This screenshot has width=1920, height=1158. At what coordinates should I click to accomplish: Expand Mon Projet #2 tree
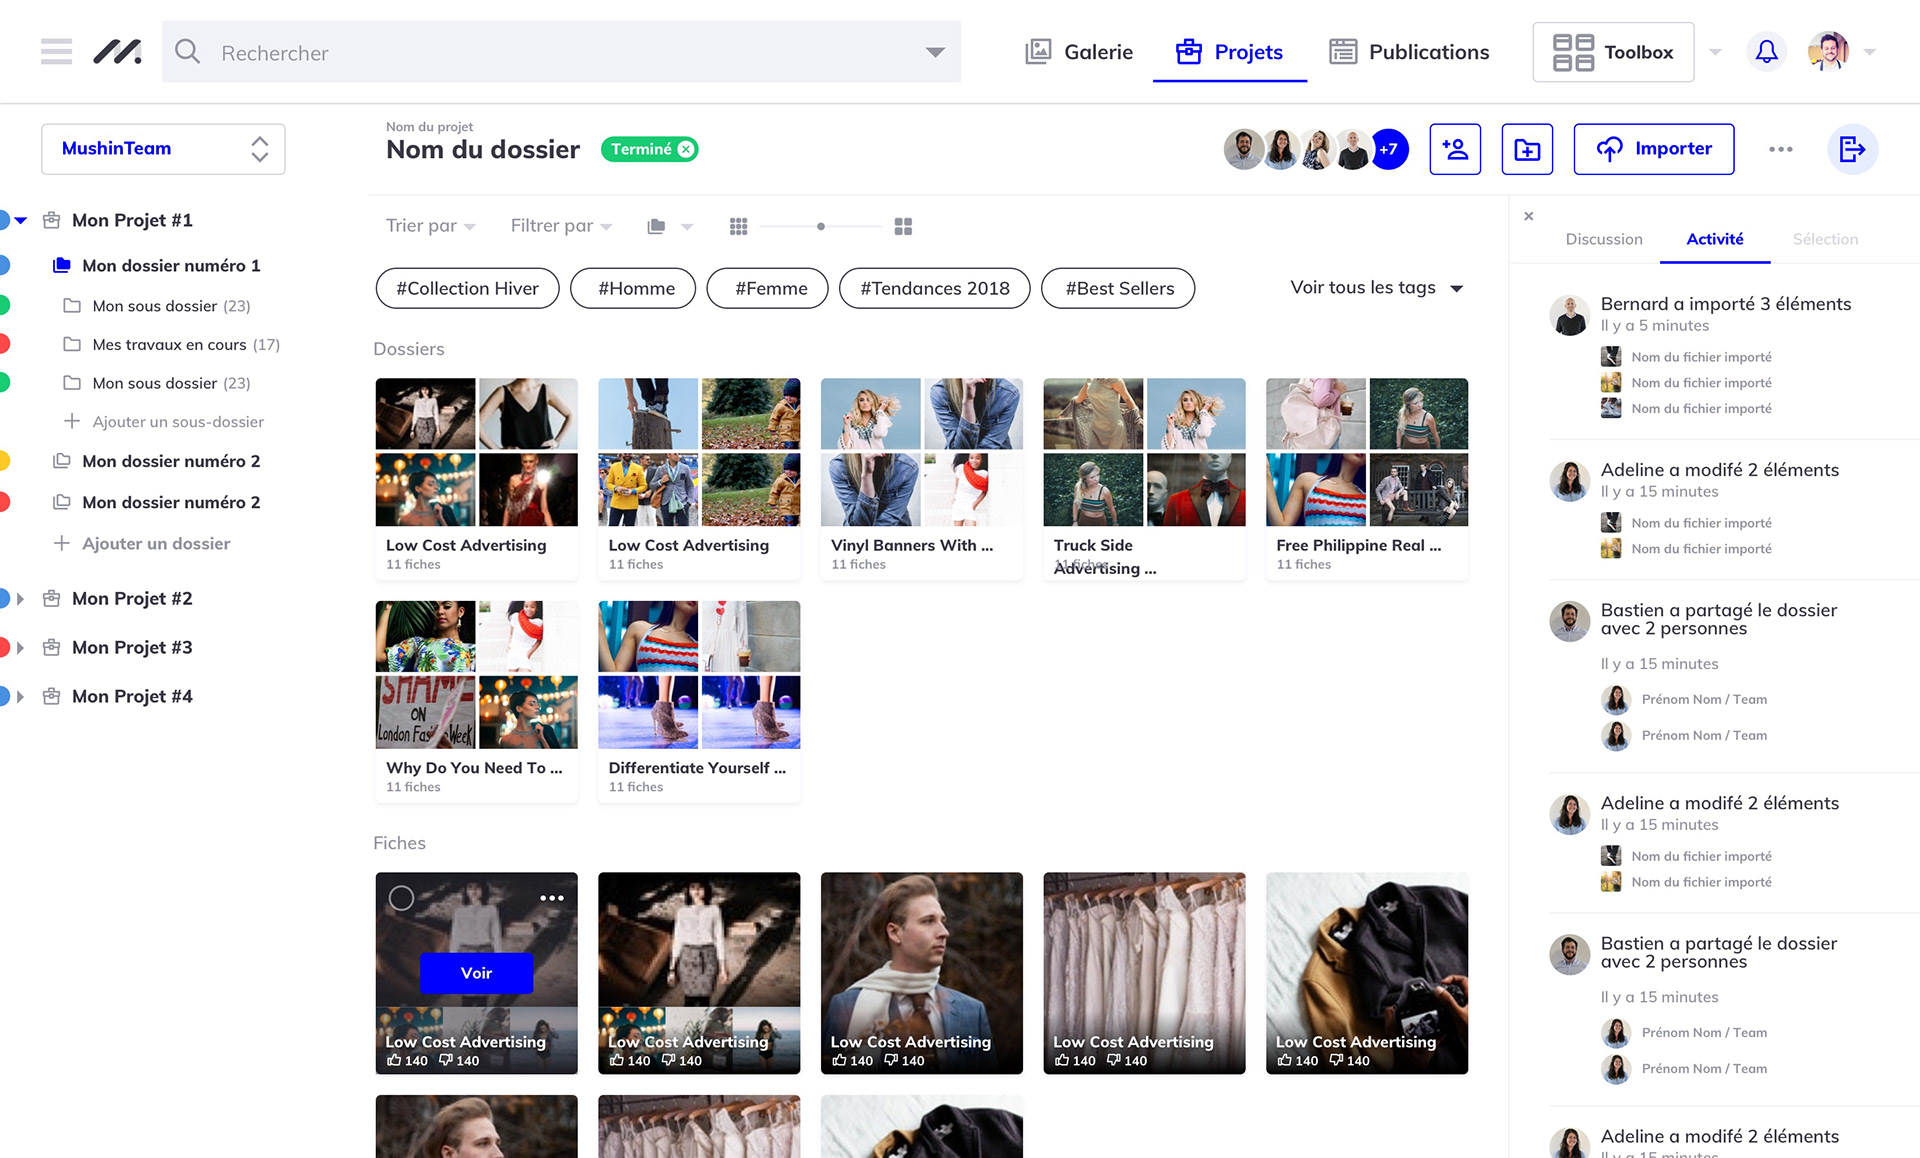click(20, 599)
